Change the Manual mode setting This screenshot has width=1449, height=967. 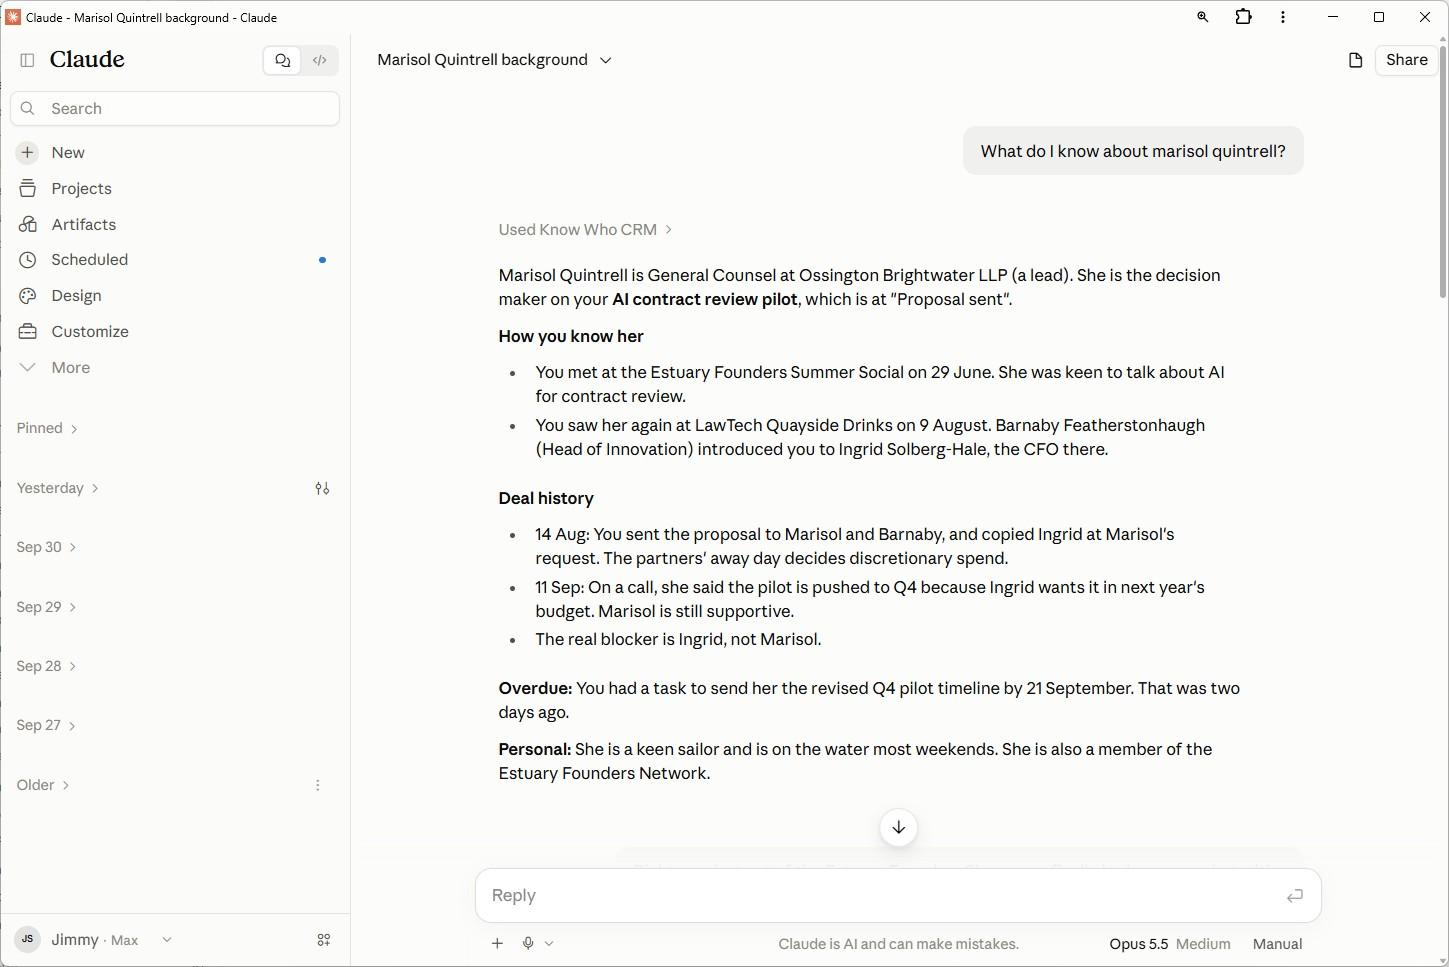1277,944
